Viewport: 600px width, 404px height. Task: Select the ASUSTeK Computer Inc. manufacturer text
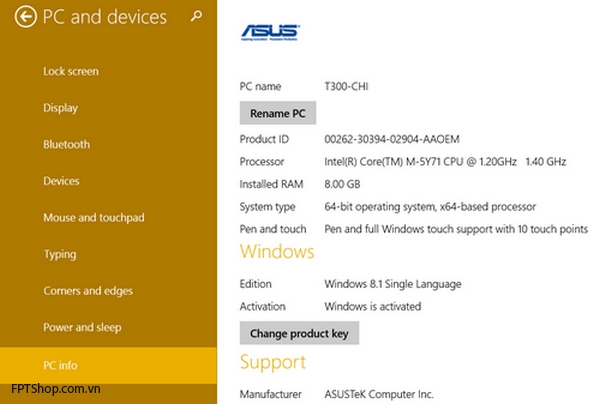click(379, 394)
